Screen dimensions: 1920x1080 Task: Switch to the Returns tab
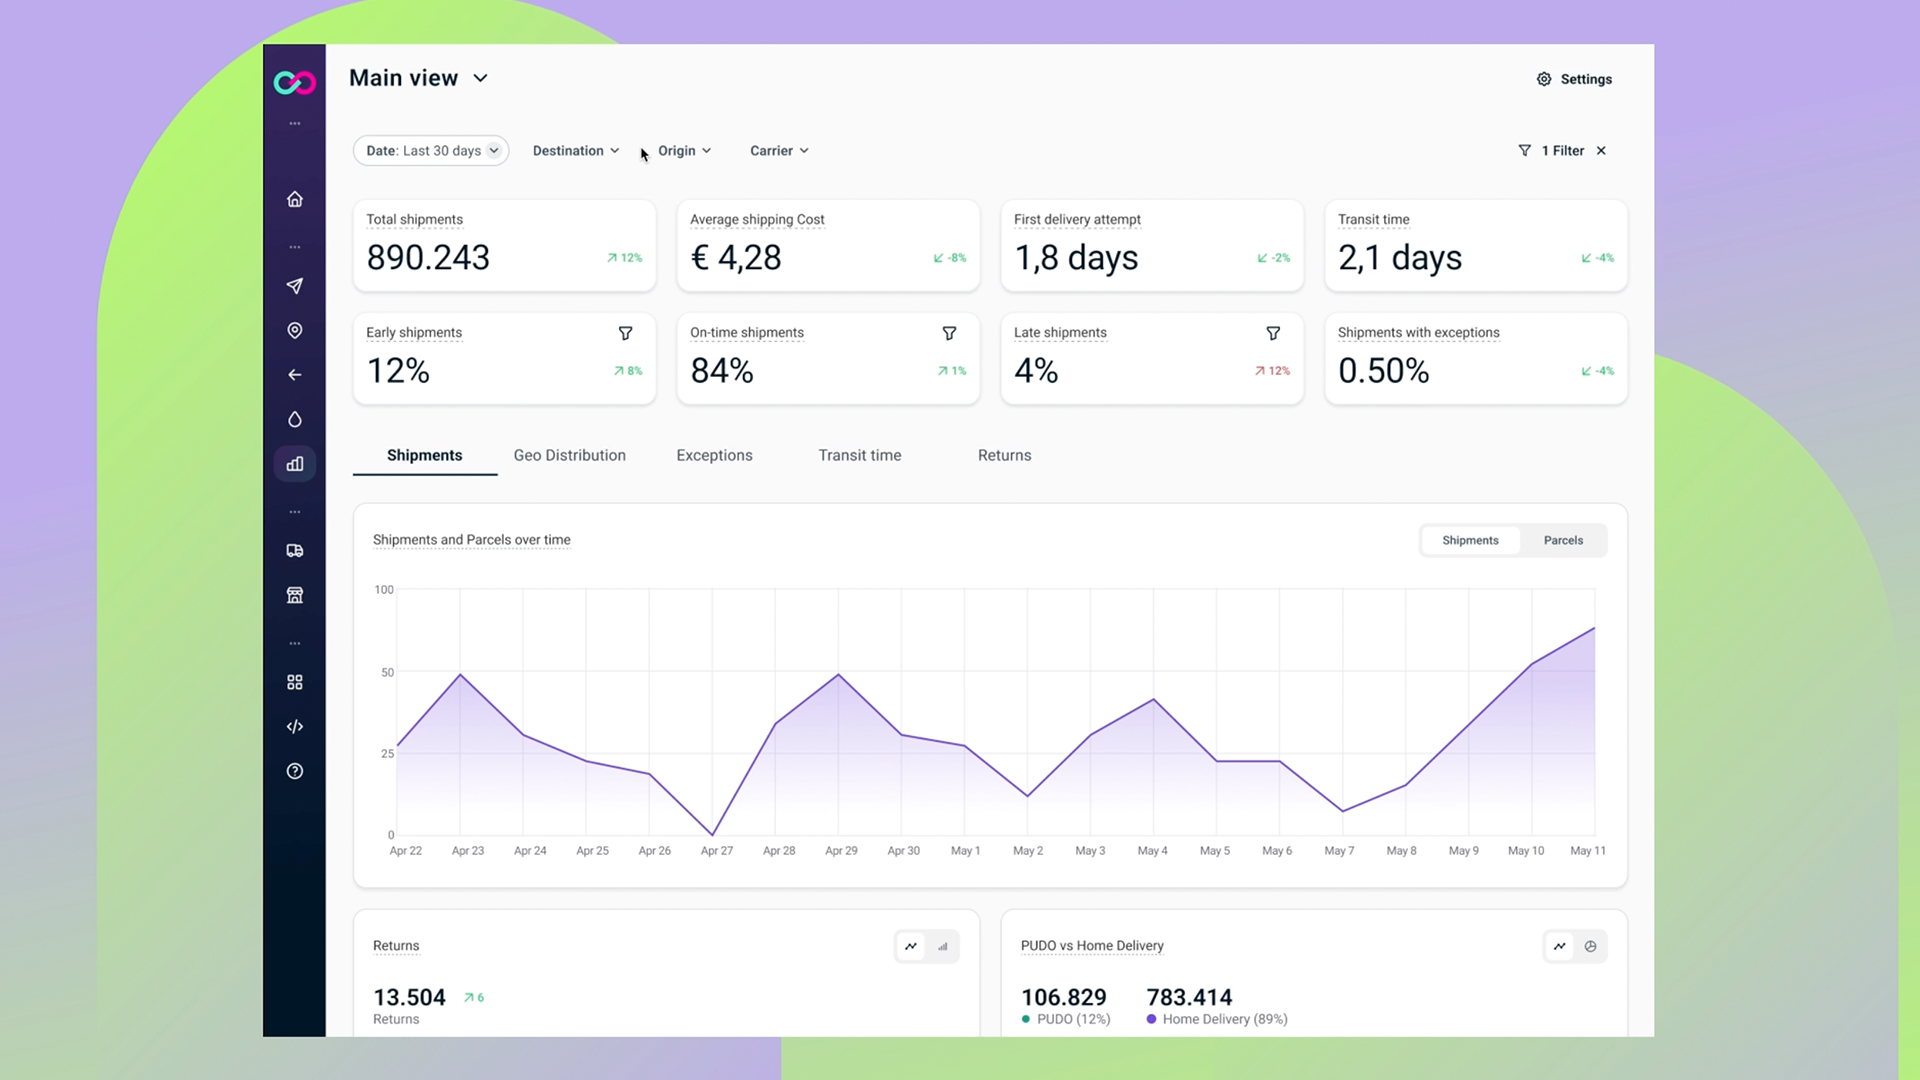tap(1004, 455)
